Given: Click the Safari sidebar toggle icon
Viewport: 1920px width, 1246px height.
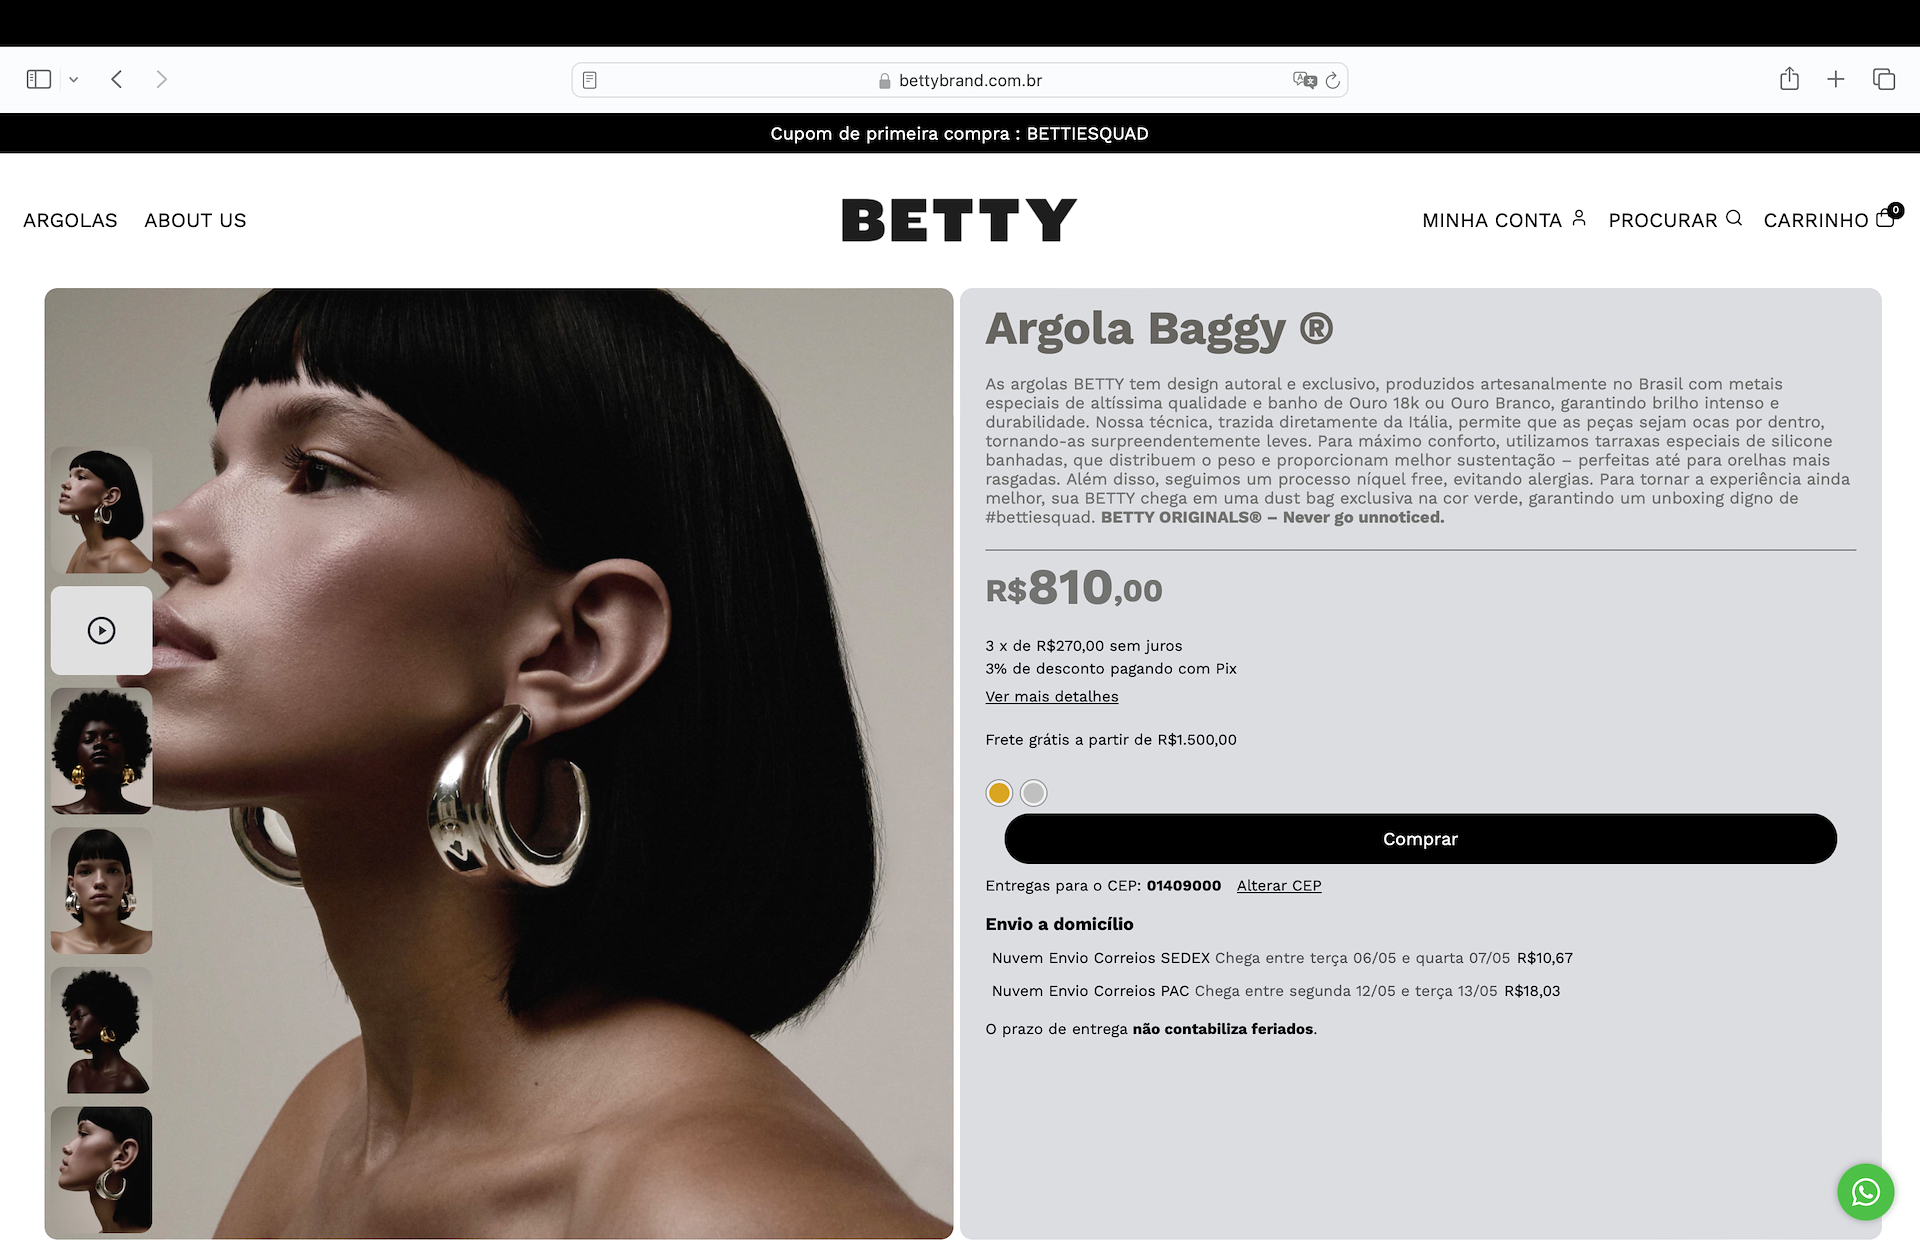Looking at the screenshot, I should pyautogui.click(x=39, y=79).
